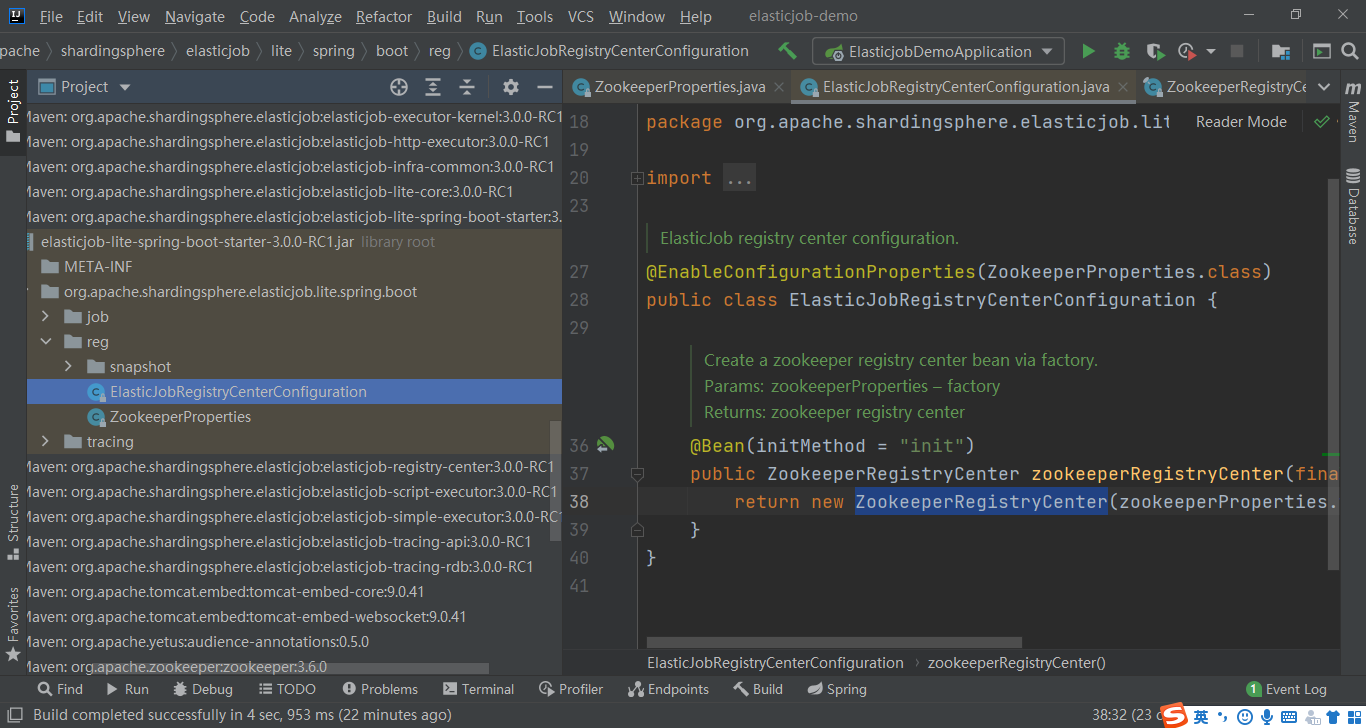Image resolution: width=1366 pixels, height=728 pixels.
Task: Collapse zookeeperRegistryCenter method fold at line 37
Action: (637, 474)
